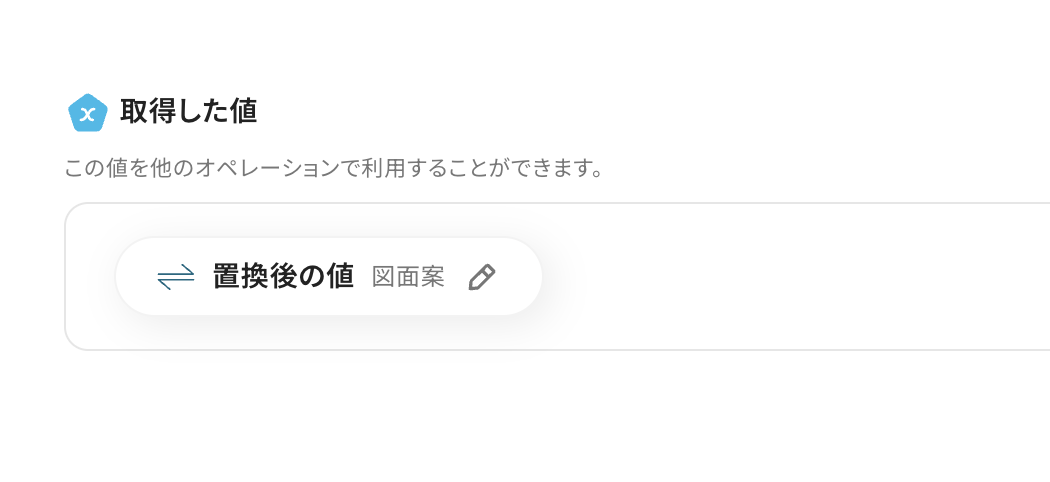Open the rename pencil for 置換後の値
This screenshot has width=1050, height=482.
click(481, 277)
